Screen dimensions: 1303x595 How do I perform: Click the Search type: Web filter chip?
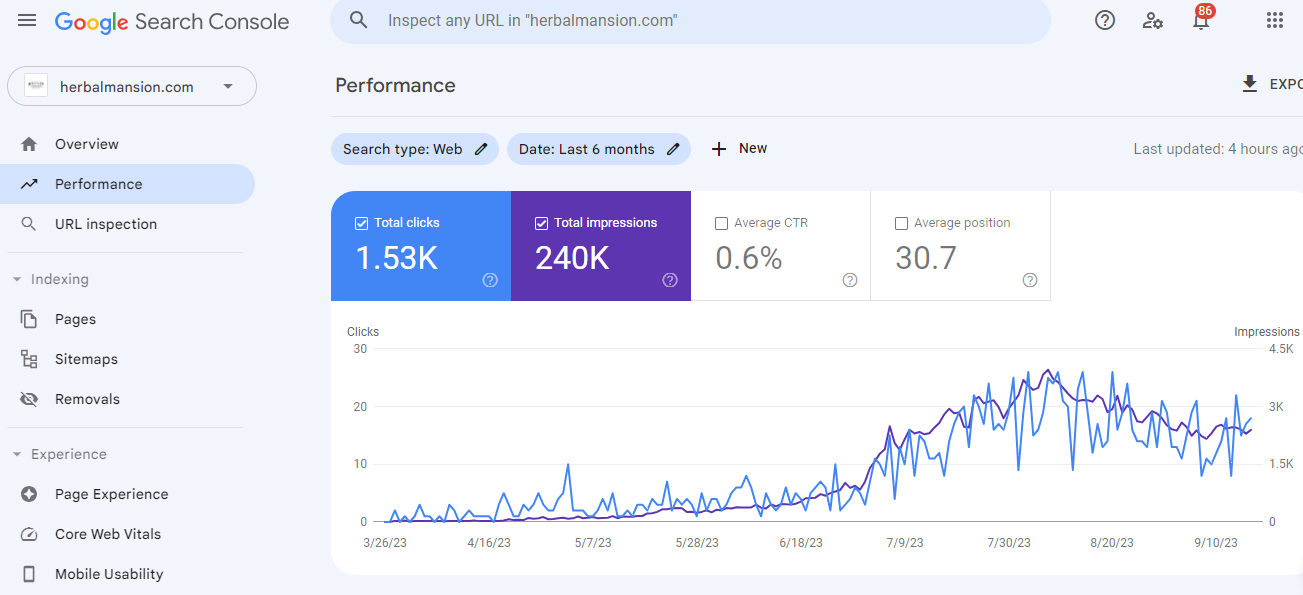click(415, 149)
